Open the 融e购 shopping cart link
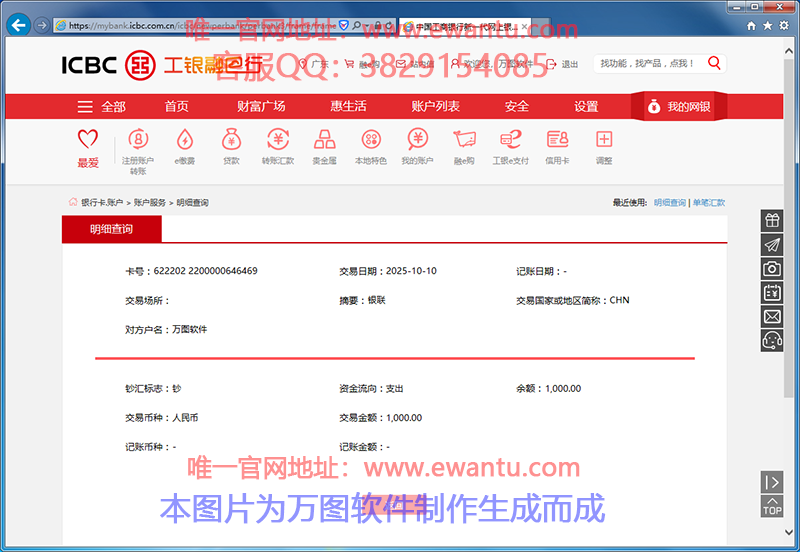The image size is (800, 552). 362,64
